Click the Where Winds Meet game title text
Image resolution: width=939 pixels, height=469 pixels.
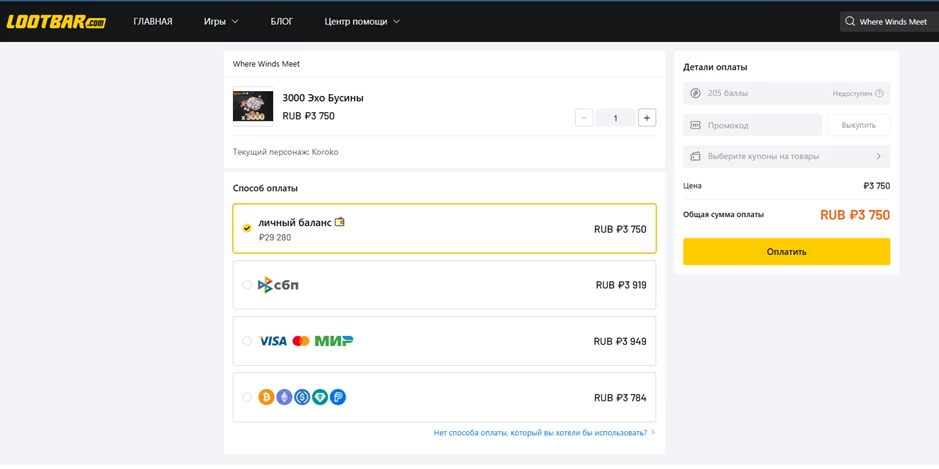pos(266,64)
